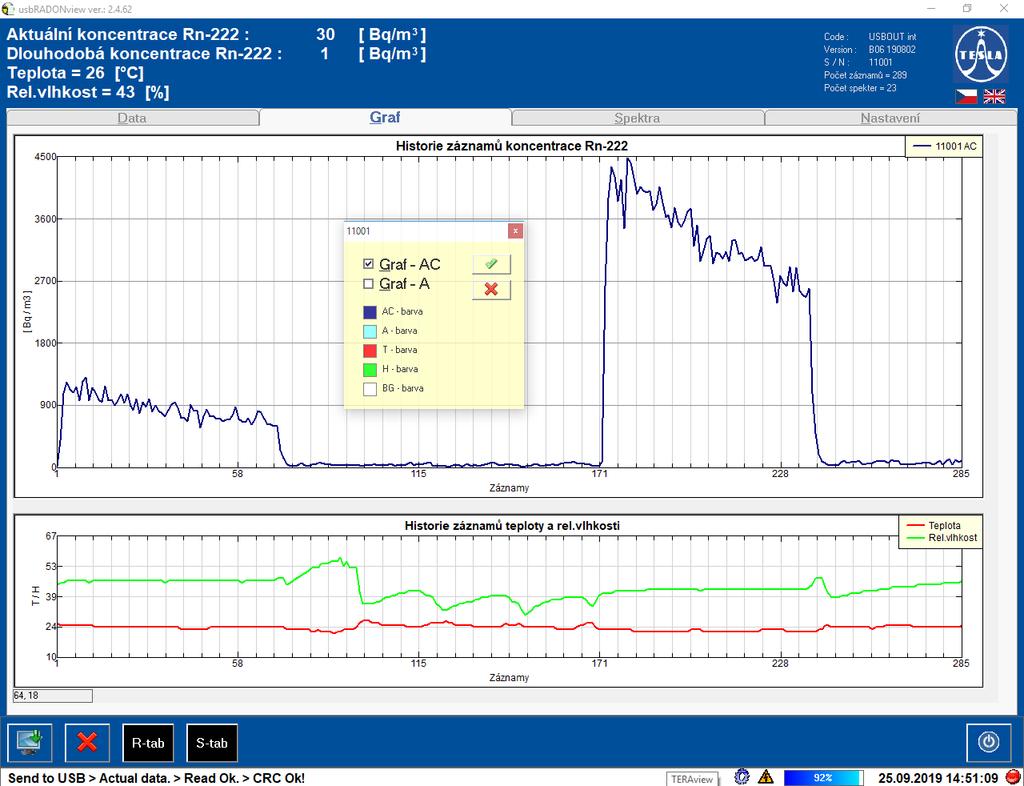Viewport: 1024px width, 786px height.
Task: Select the Graf tab
Action: 385,118
